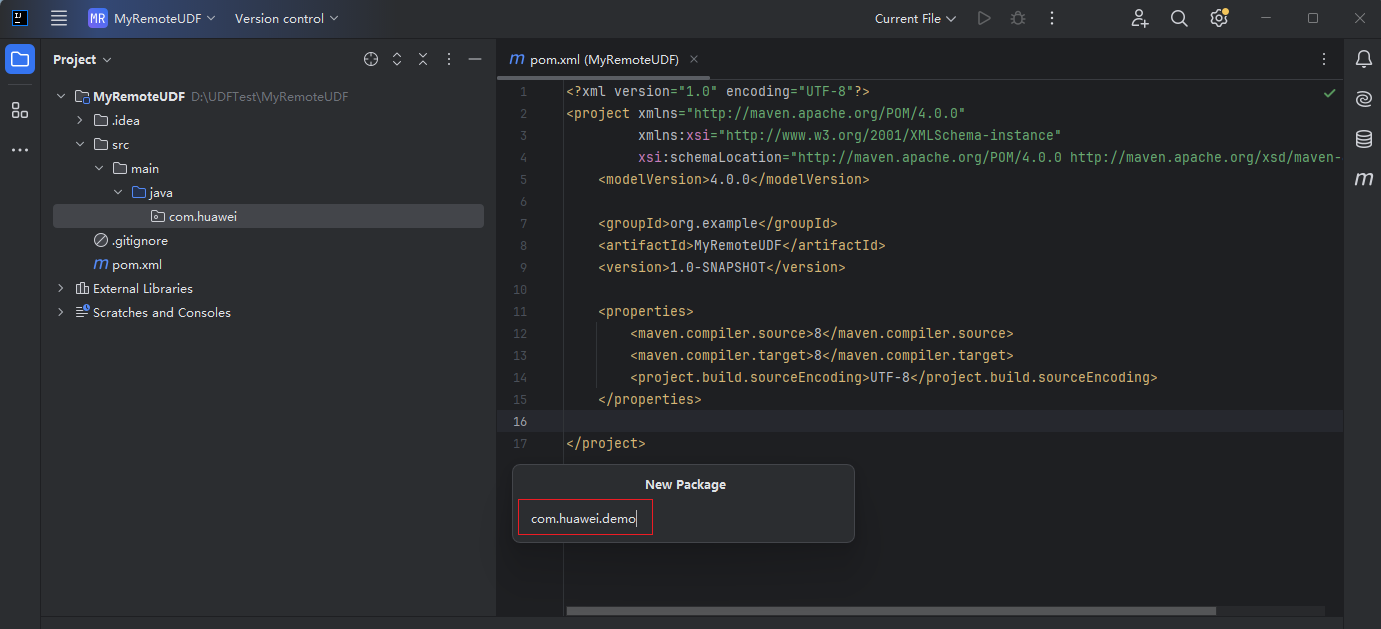Screen dimensions: 1381x629
Task: Open the Structure tool window icon
Action: [x=20, y=110]
